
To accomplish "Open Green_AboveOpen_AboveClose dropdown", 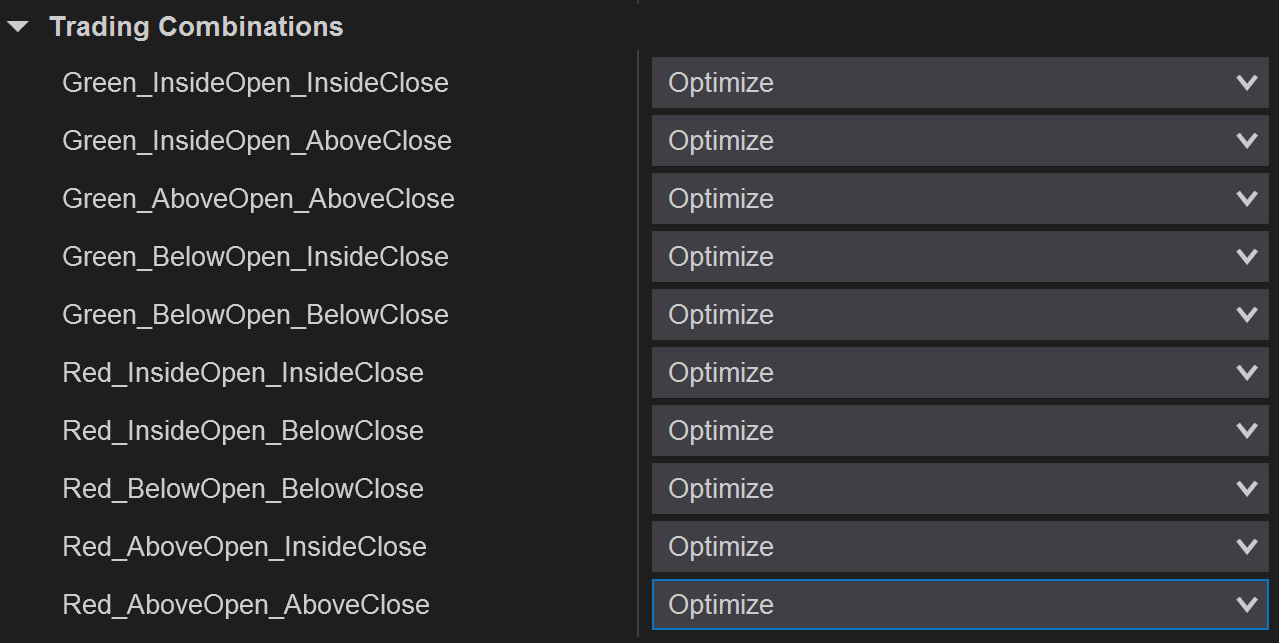I will pyautogui.click(x=959, y=199).
